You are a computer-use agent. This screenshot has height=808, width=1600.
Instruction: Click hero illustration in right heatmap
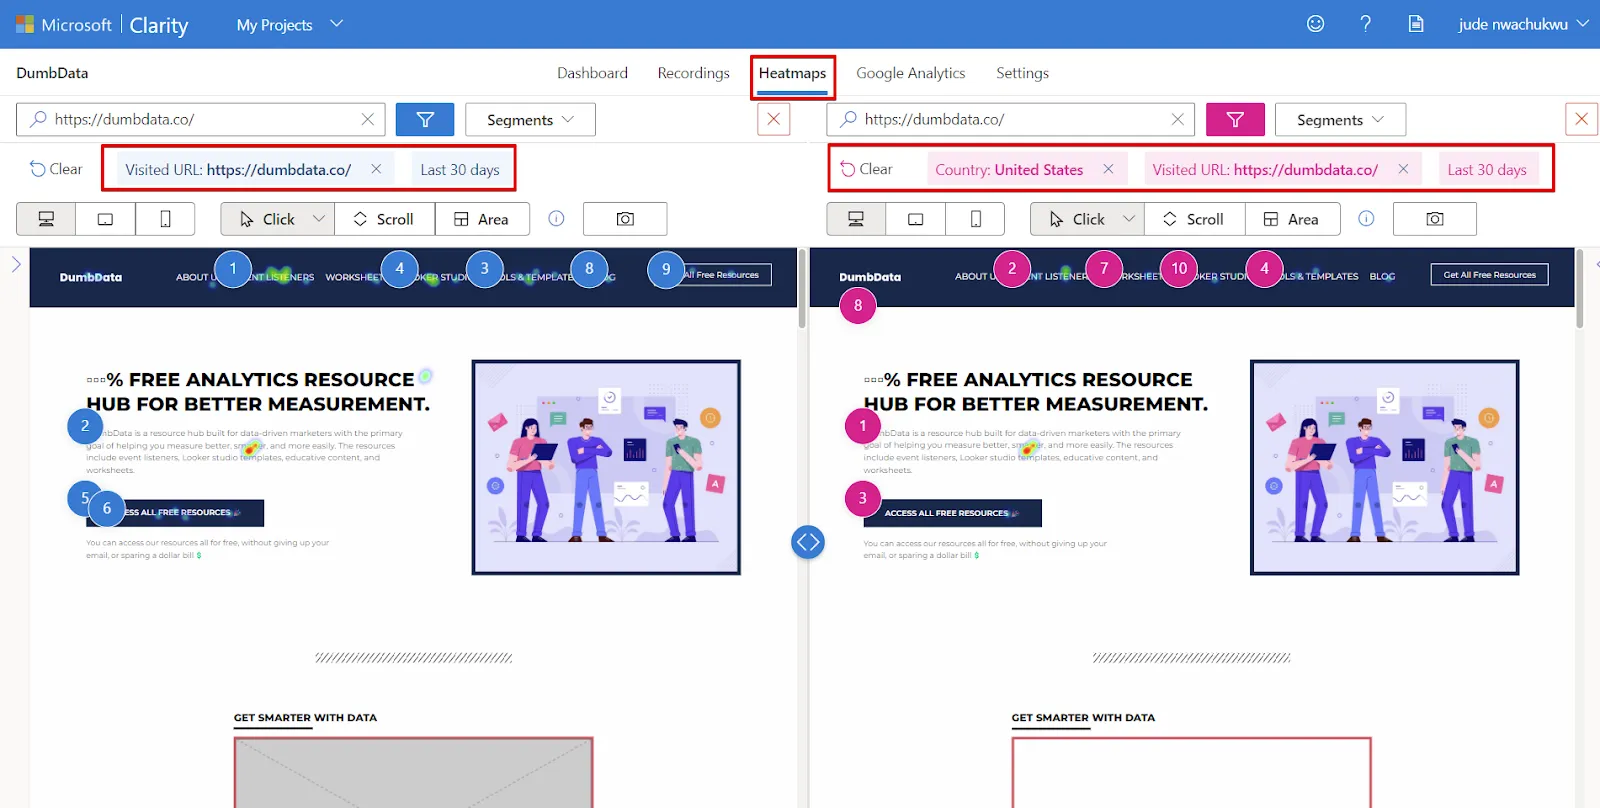(1384, 467)
